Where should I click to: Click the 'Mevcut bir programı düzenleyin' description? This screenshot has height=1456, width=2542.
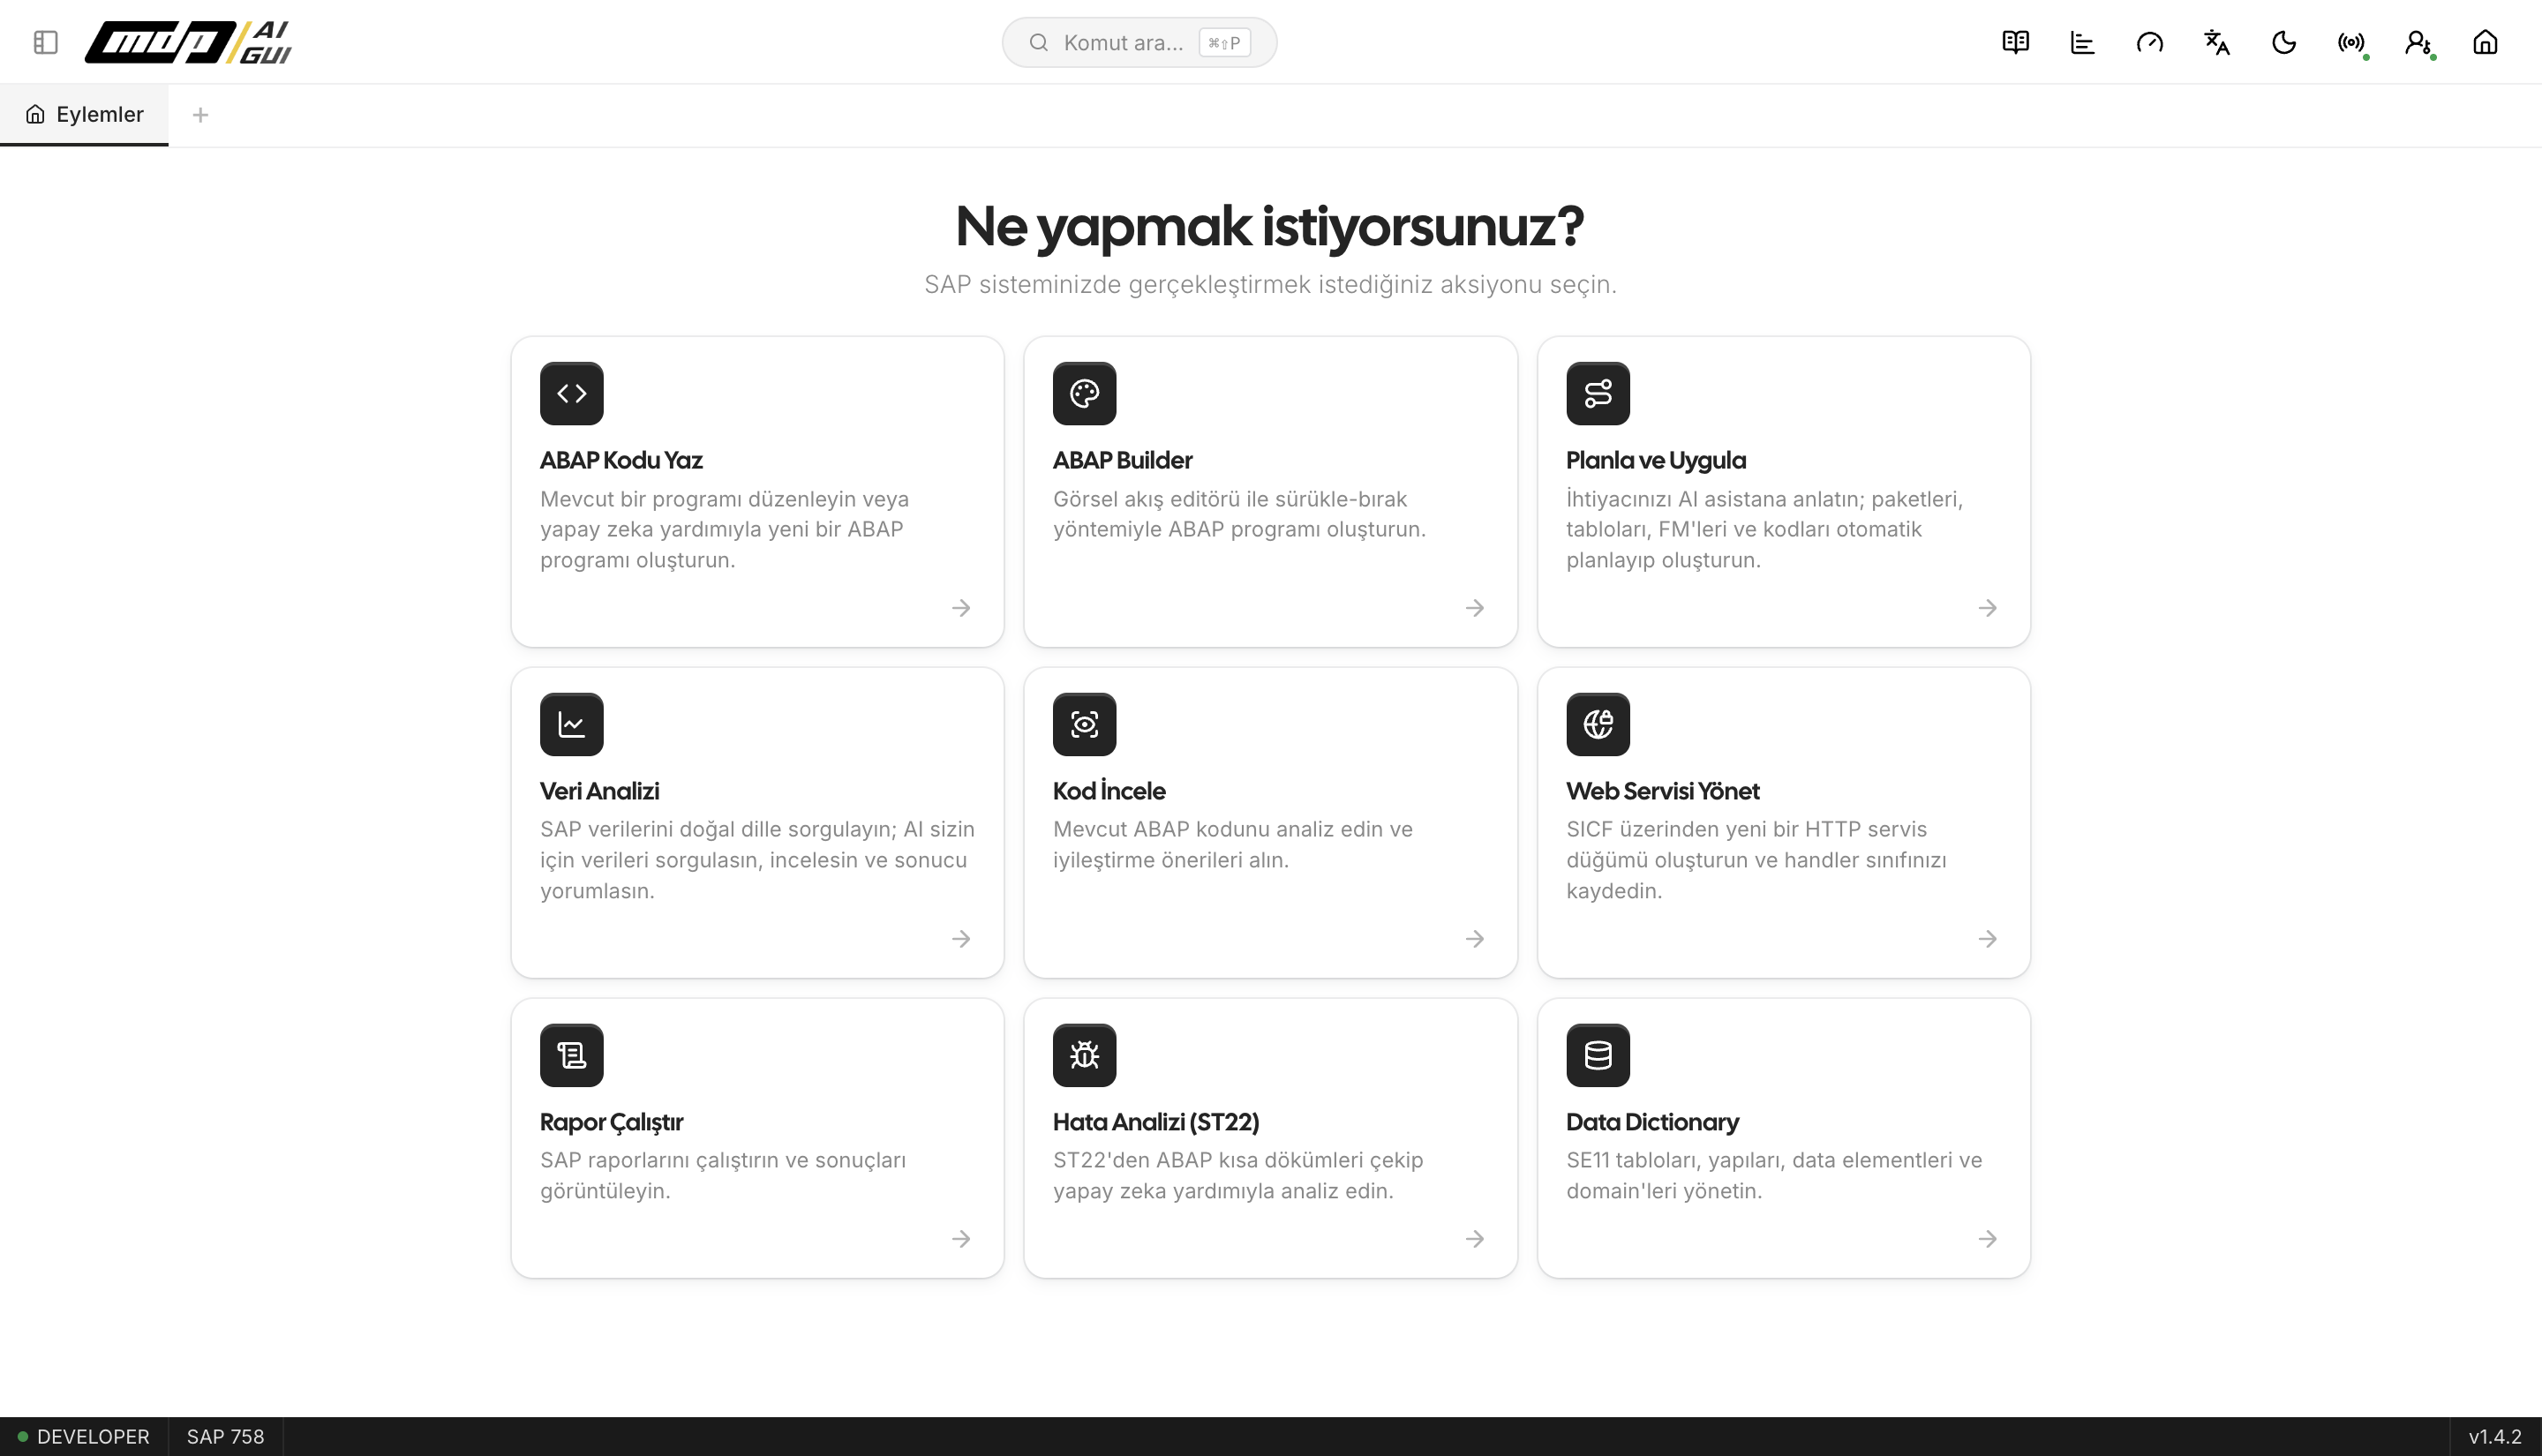click(x=725, y=529)
